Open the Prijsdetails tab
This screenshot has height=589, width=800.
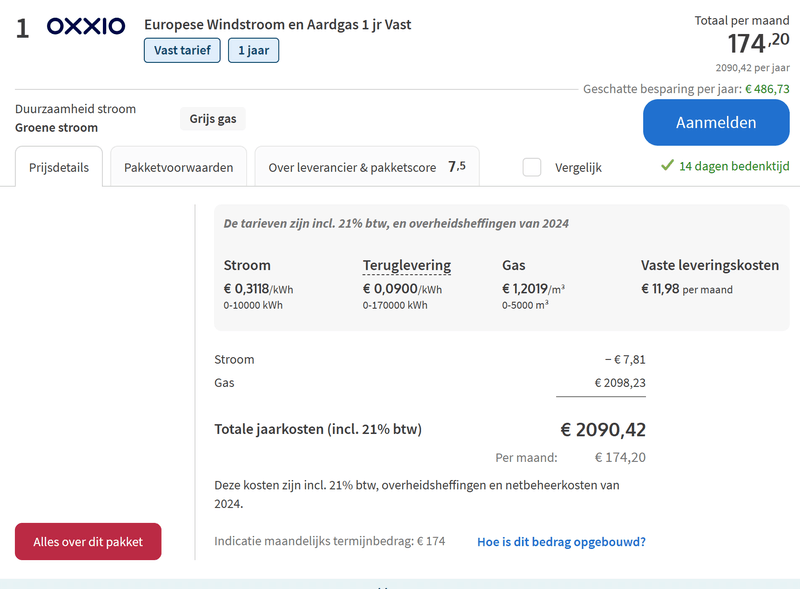click(x=59, y=167)
